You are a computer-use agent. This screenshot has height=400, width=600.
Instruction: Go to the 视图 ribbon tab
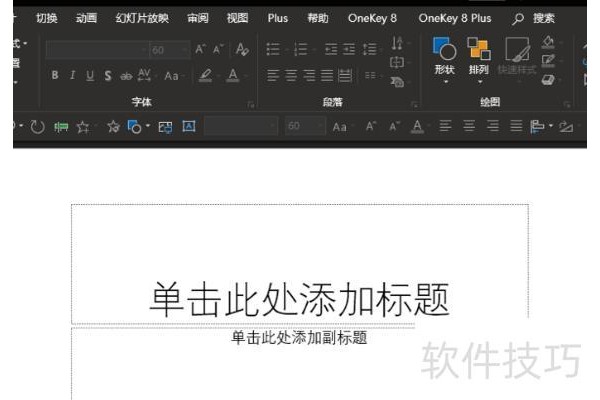click(x=237, y=18)
